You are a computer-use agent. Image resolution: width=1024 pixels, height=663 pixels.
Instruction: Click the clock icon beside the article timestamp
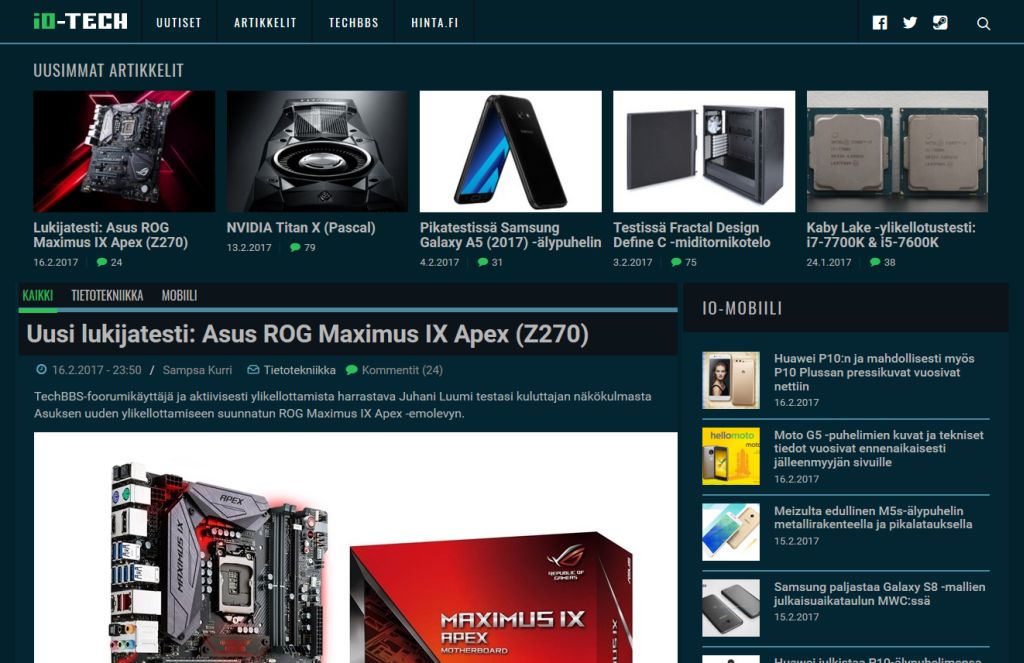tap(40, 369)
